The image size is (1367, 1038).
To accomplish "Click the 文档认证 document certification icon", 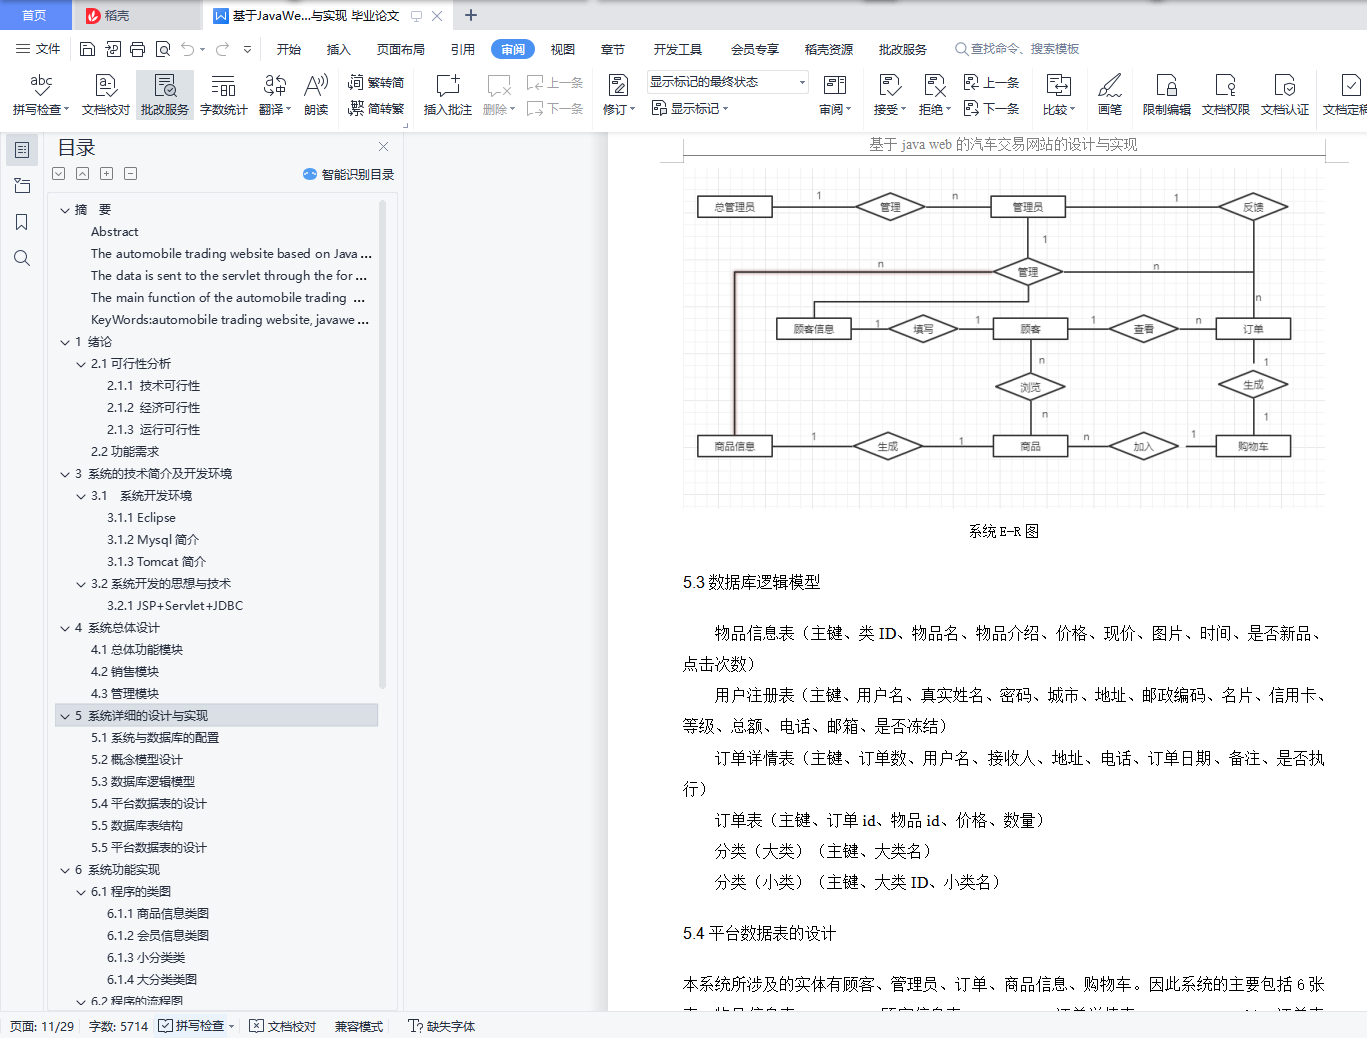I will tap(1285, 86).
